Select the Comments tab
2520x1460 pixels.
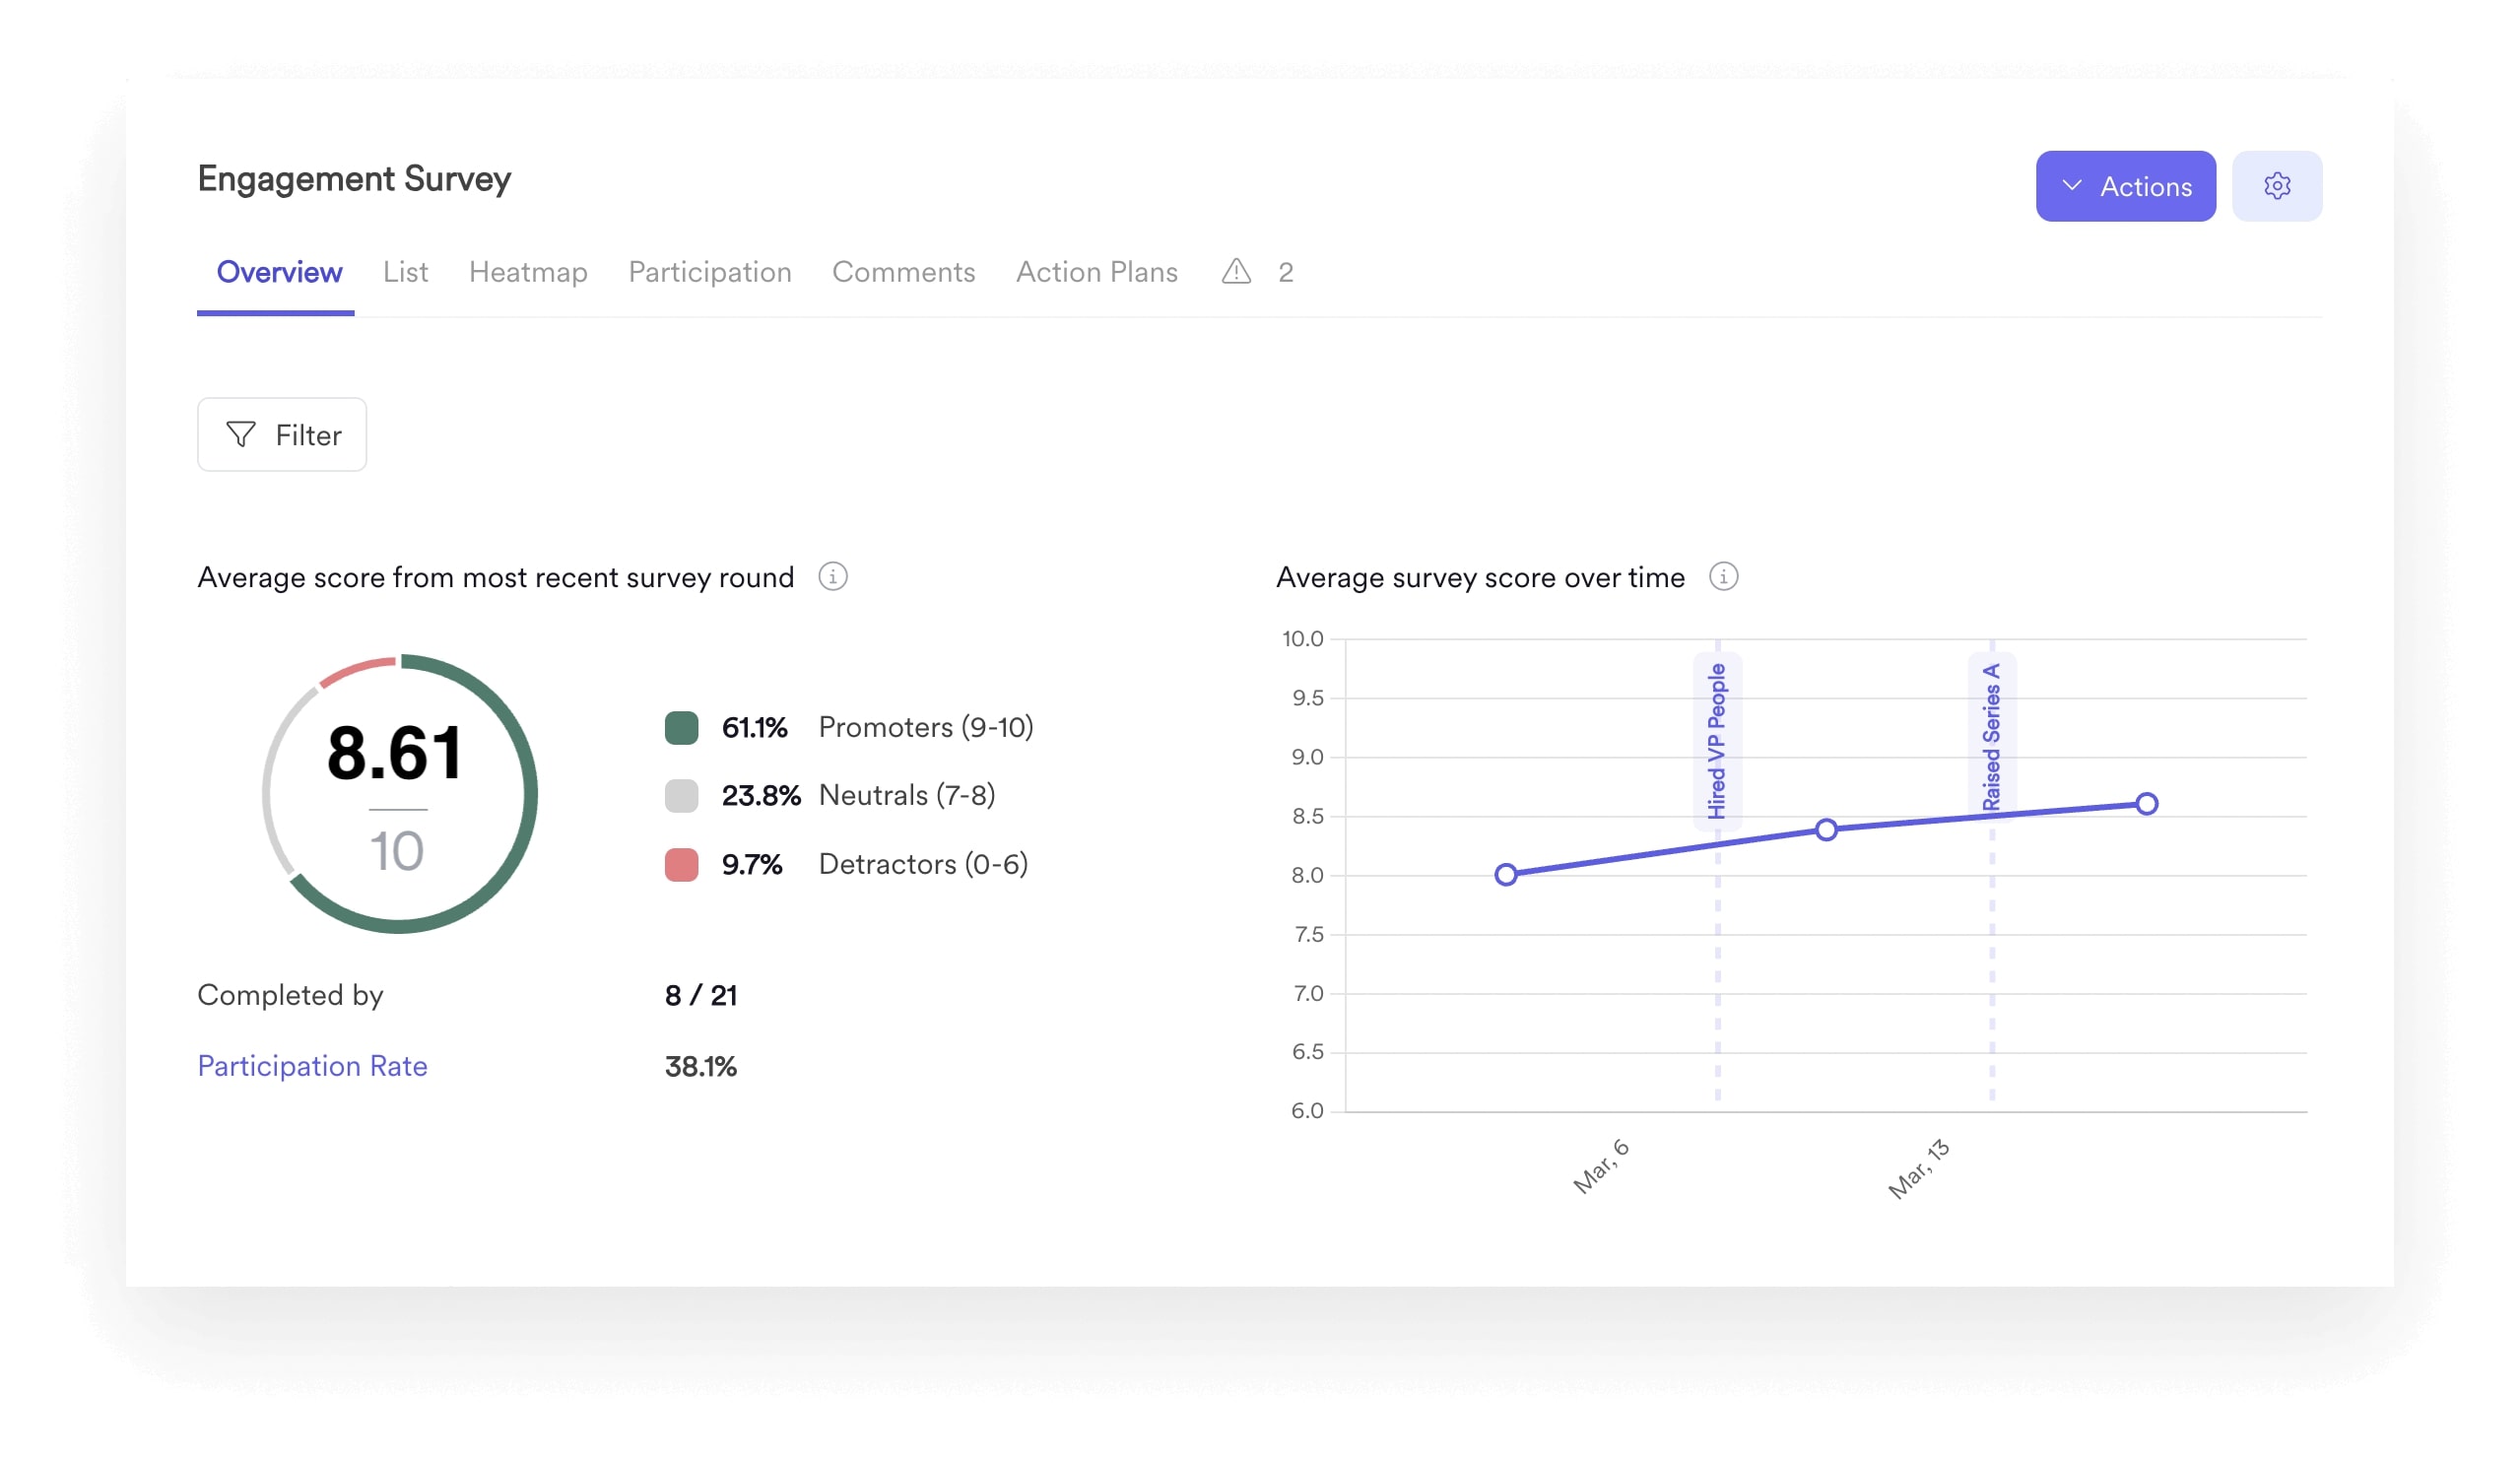click(x=903, y=272)
